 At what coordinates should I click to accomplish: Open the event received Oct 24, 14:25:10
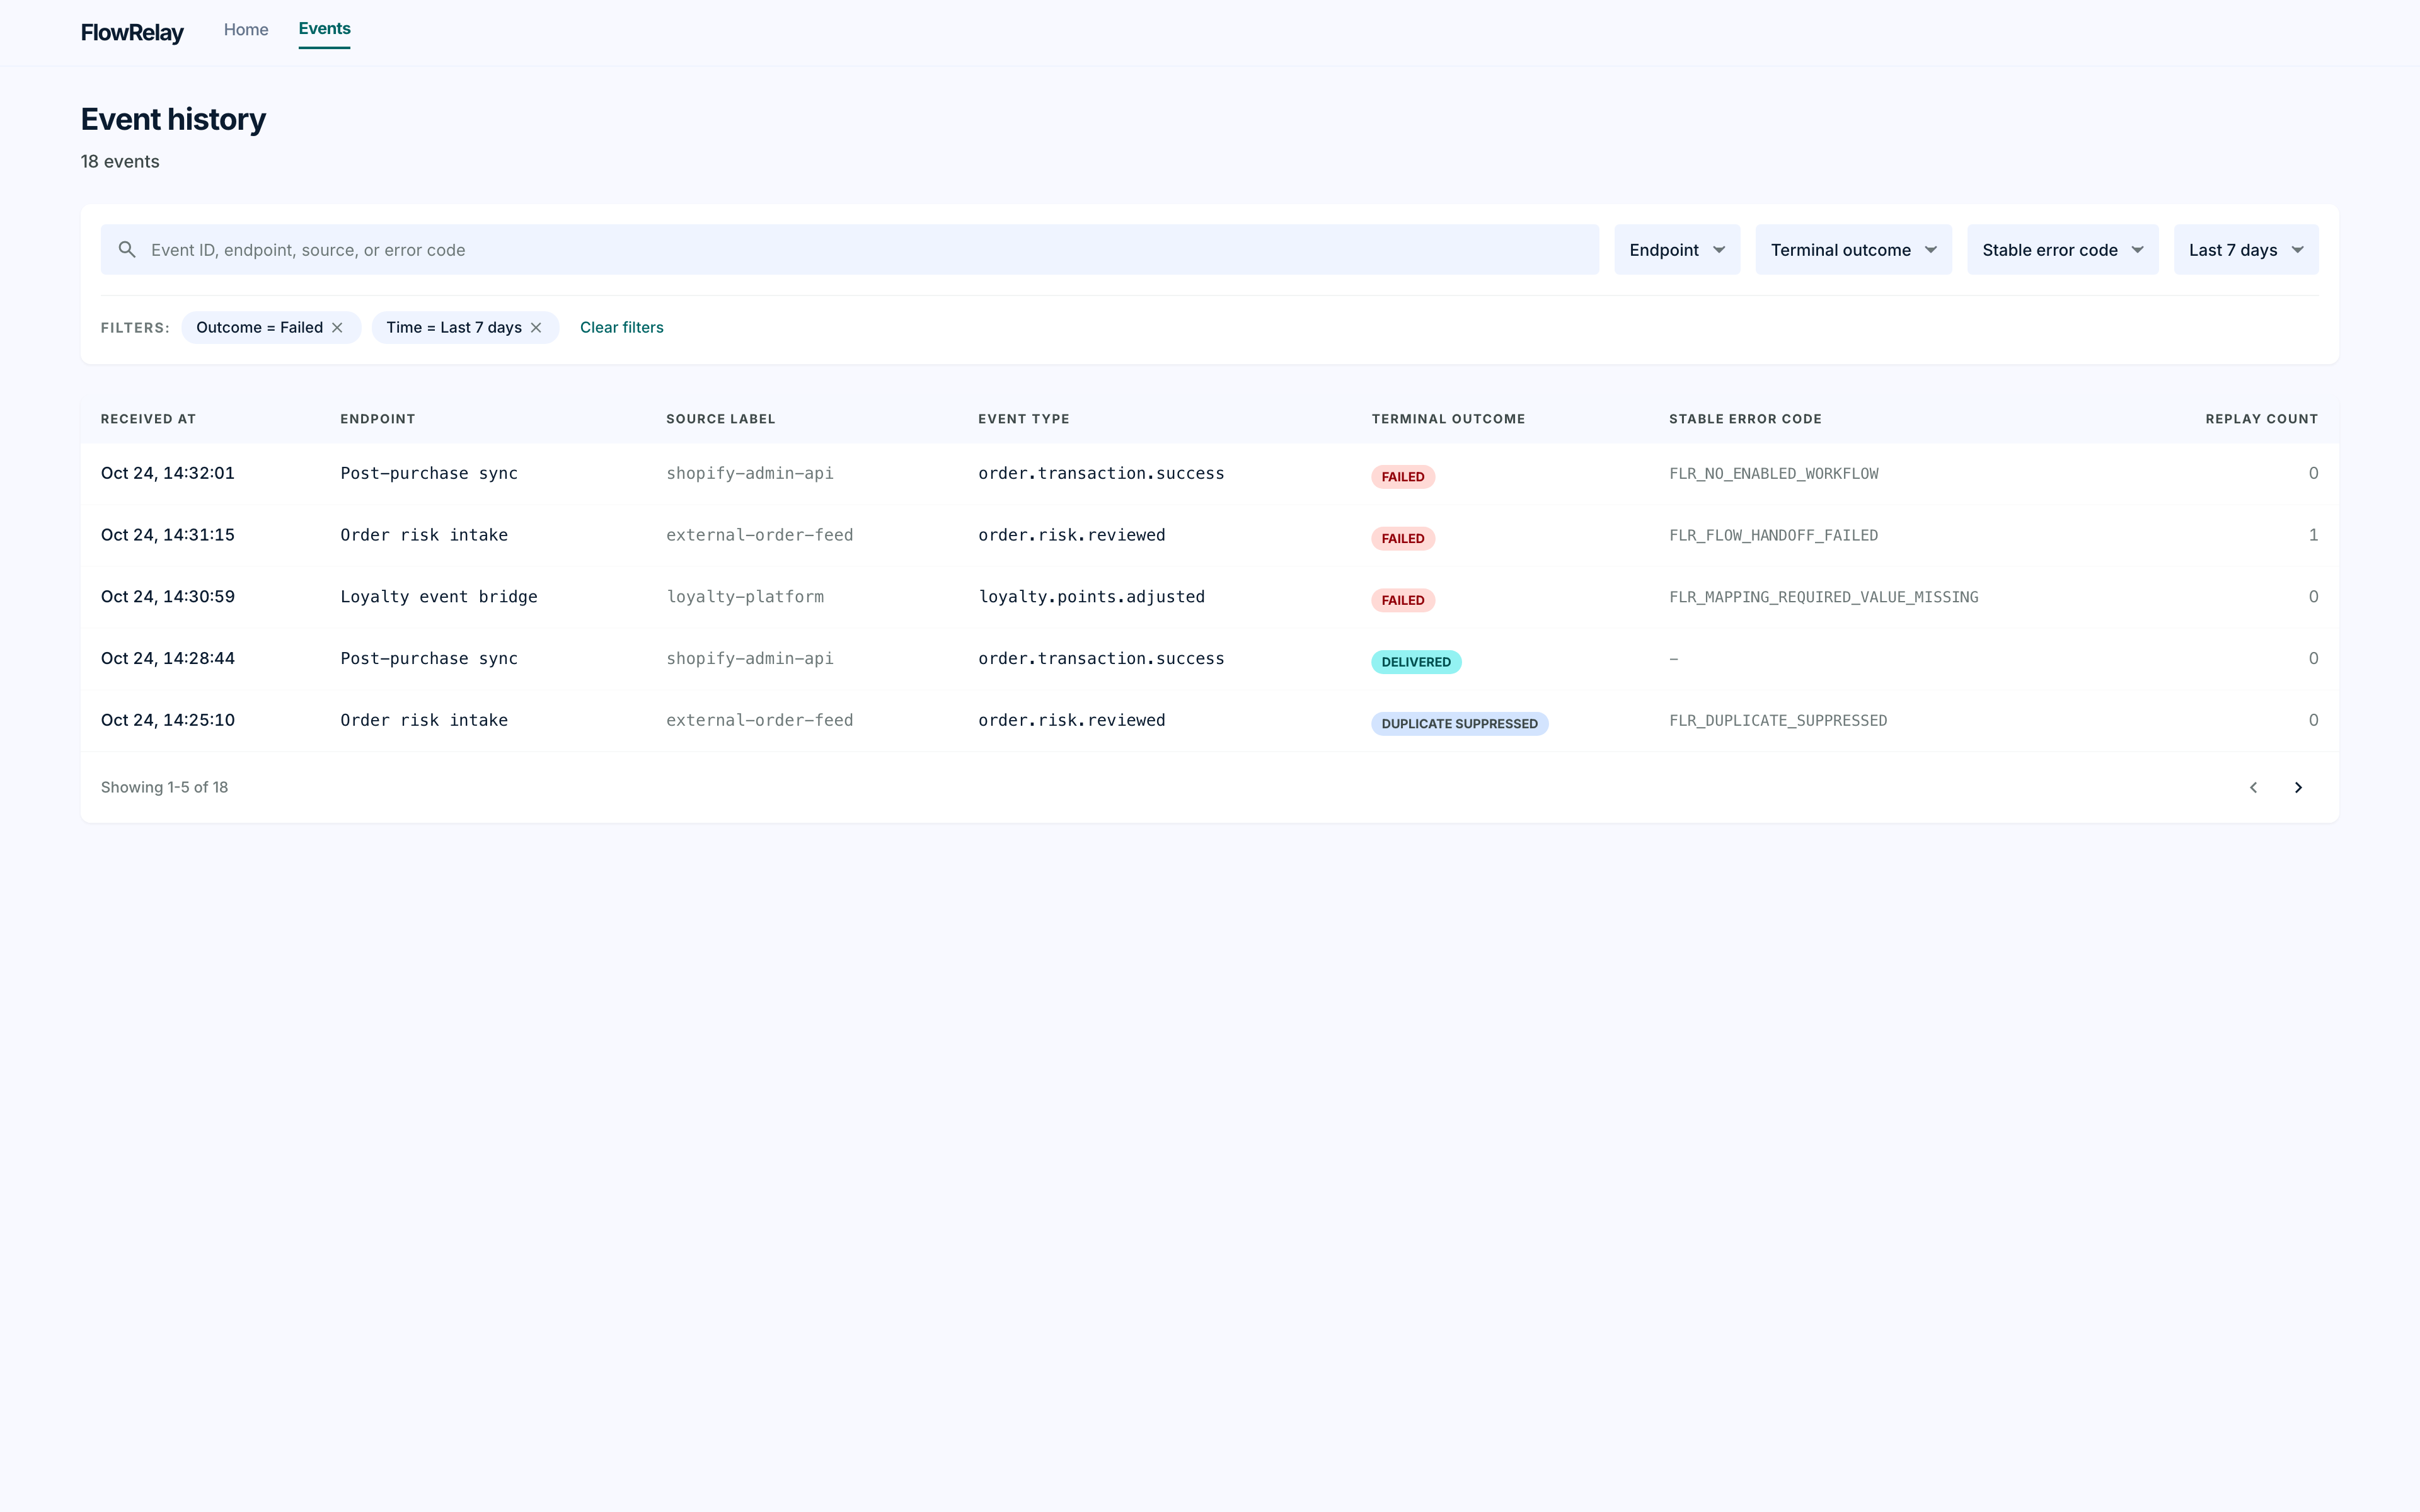tap(1209, 721)
